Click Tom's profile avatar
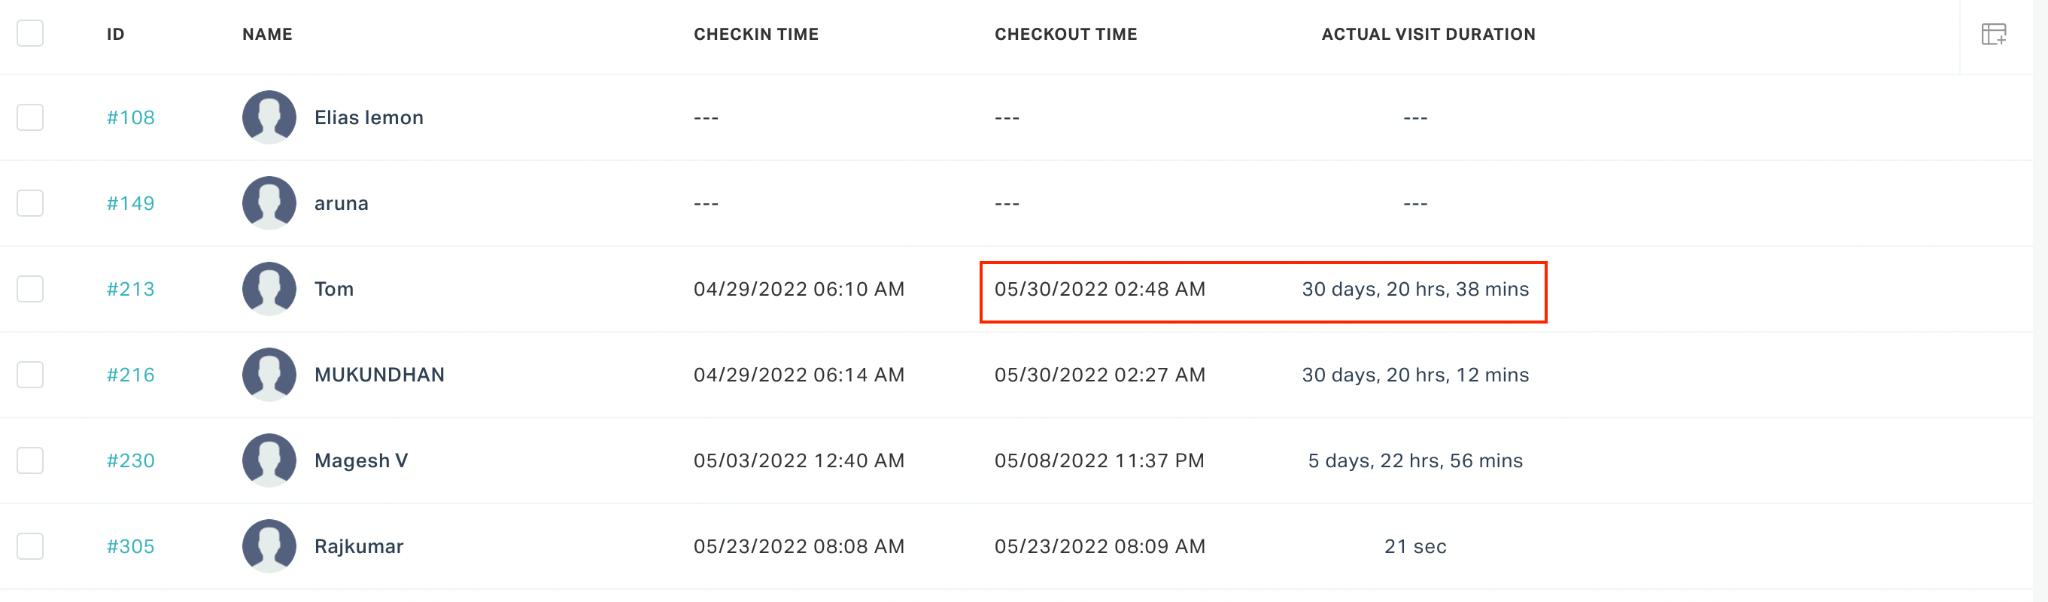 click(269, 289)
